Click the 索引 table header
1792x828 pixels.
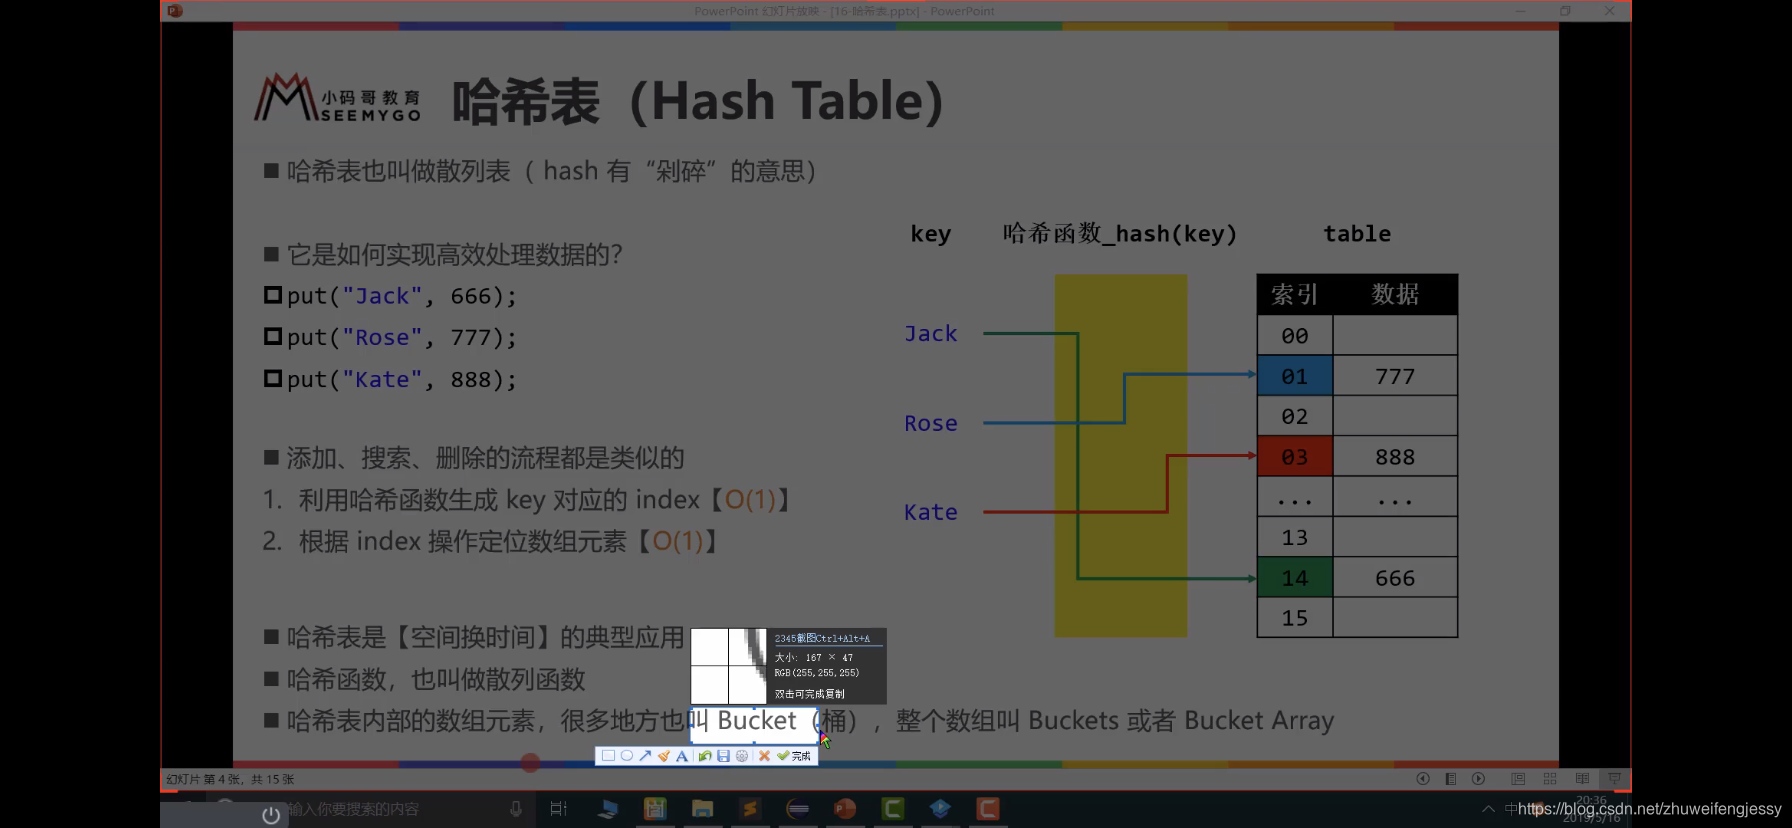(1295, 294)
